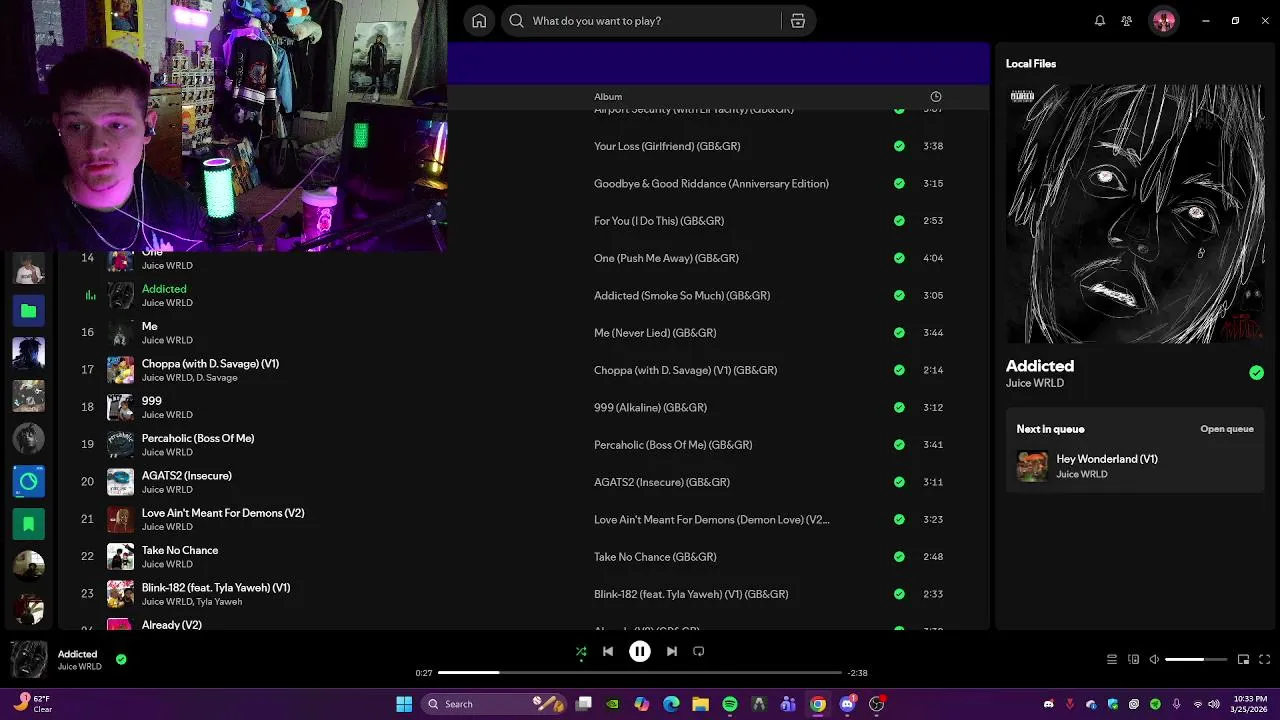
Task: Open File Explorer from the taskbar
Action: 700,704
